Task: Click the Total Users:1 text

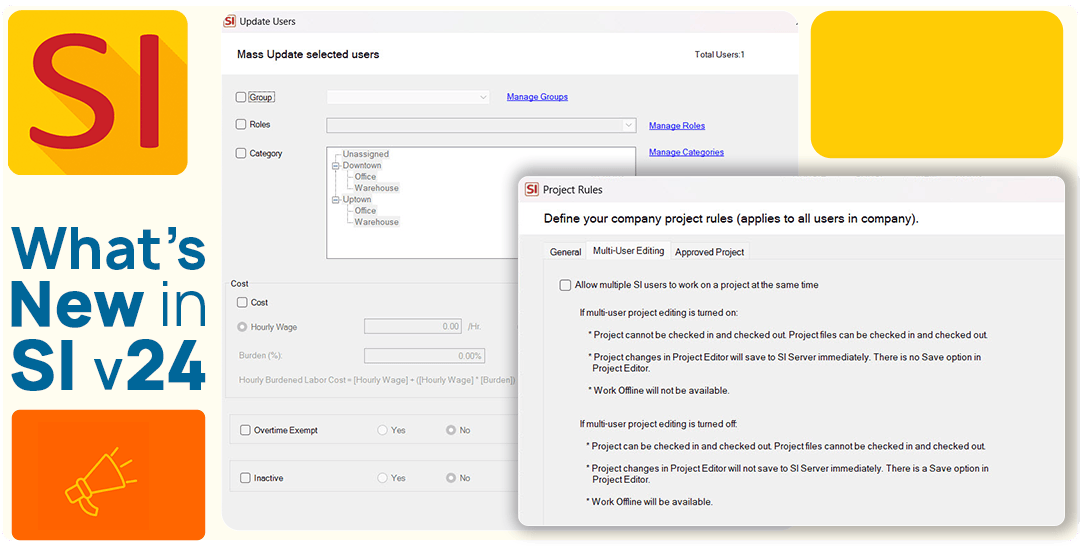Action: [x=720, y=54]
